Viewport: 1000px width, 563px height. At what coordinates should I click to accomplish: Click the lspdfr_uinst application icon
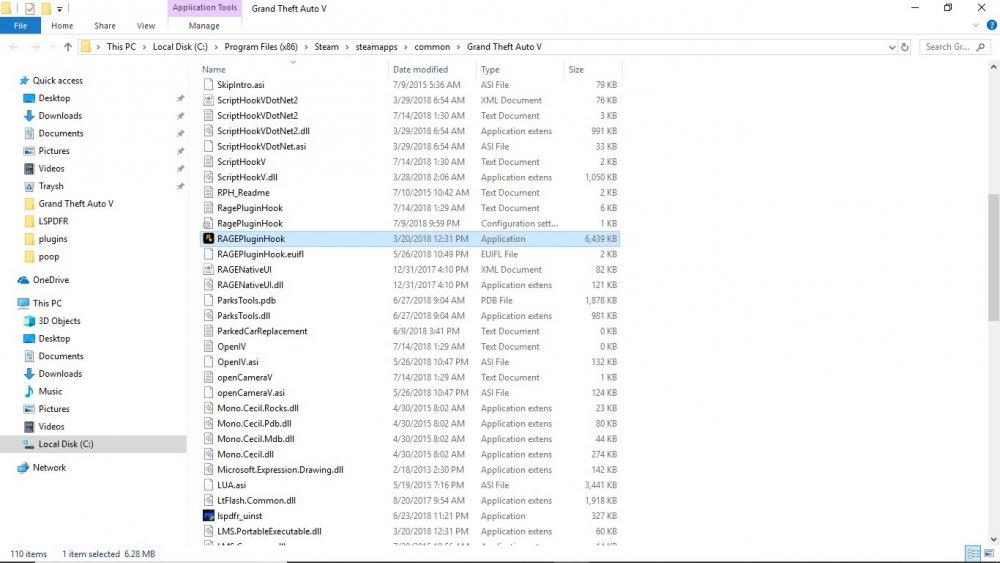coord(208,516)
